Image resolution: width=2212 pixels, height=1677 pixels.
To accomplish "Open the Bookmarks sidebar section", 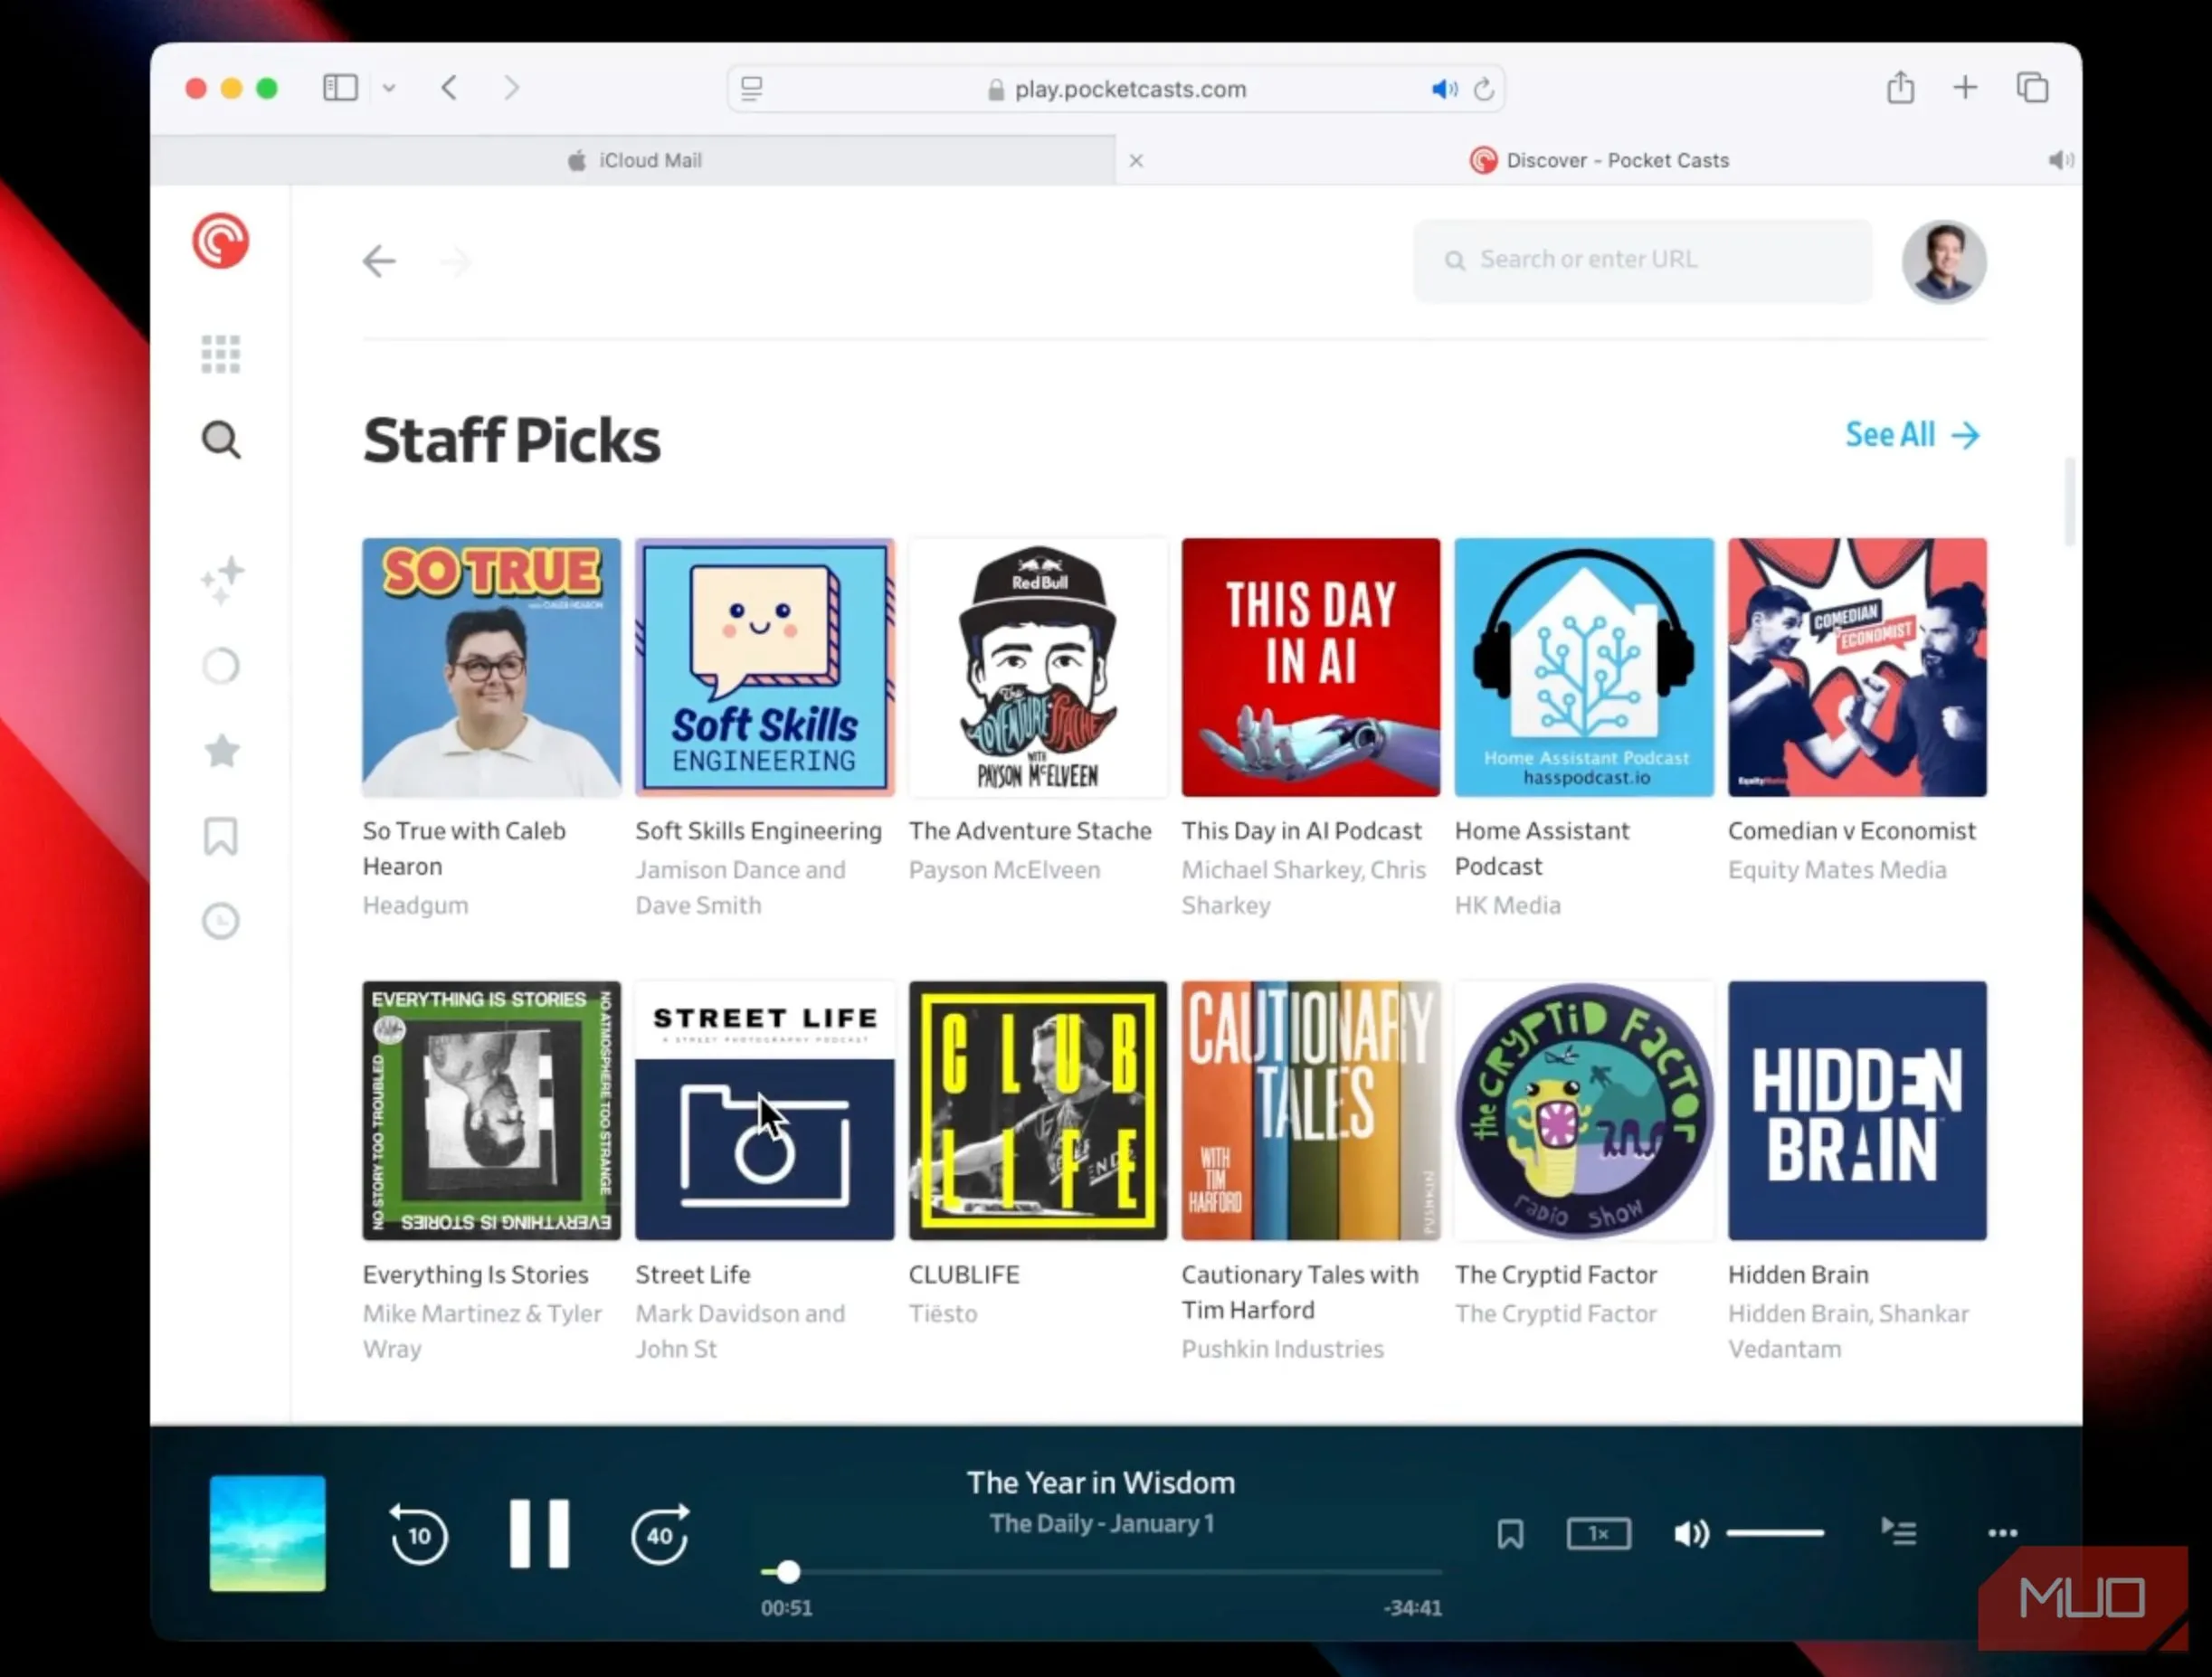I will (220, 837).
